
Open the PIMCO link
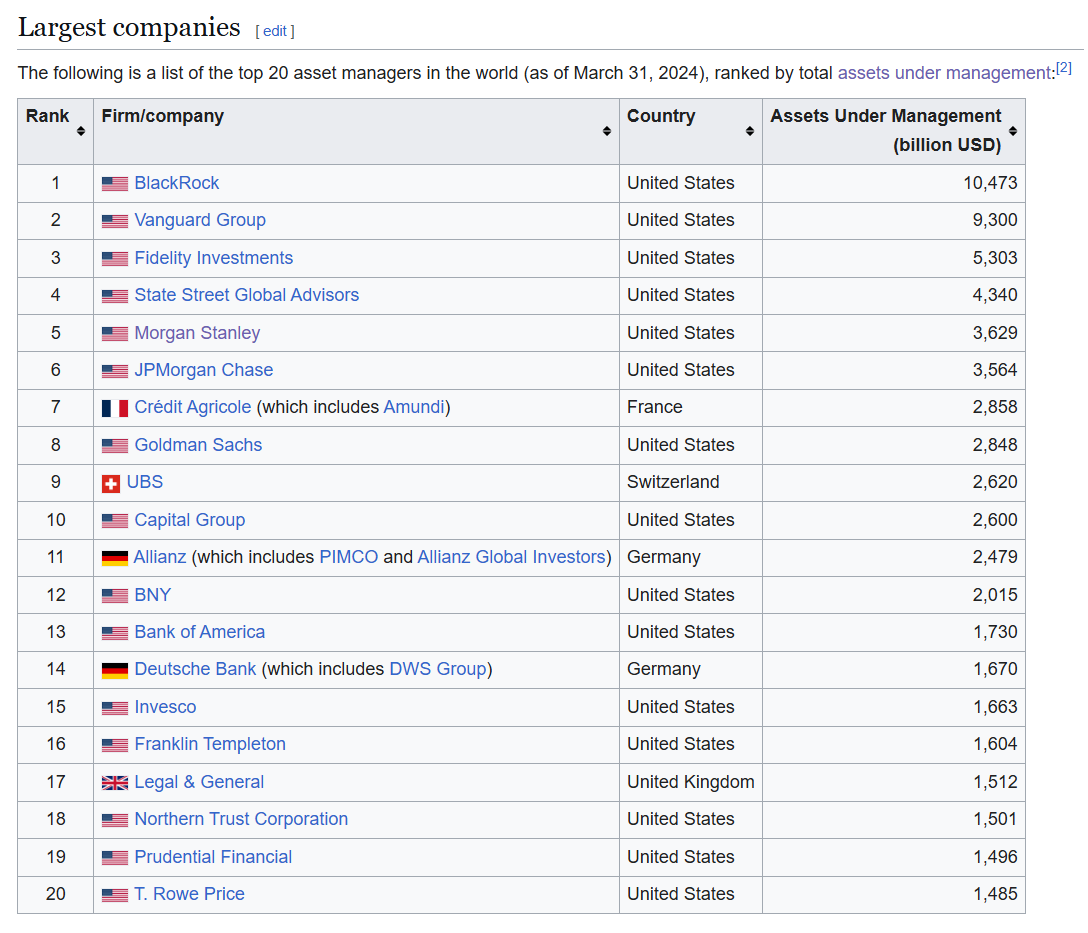tap(348, 557)
